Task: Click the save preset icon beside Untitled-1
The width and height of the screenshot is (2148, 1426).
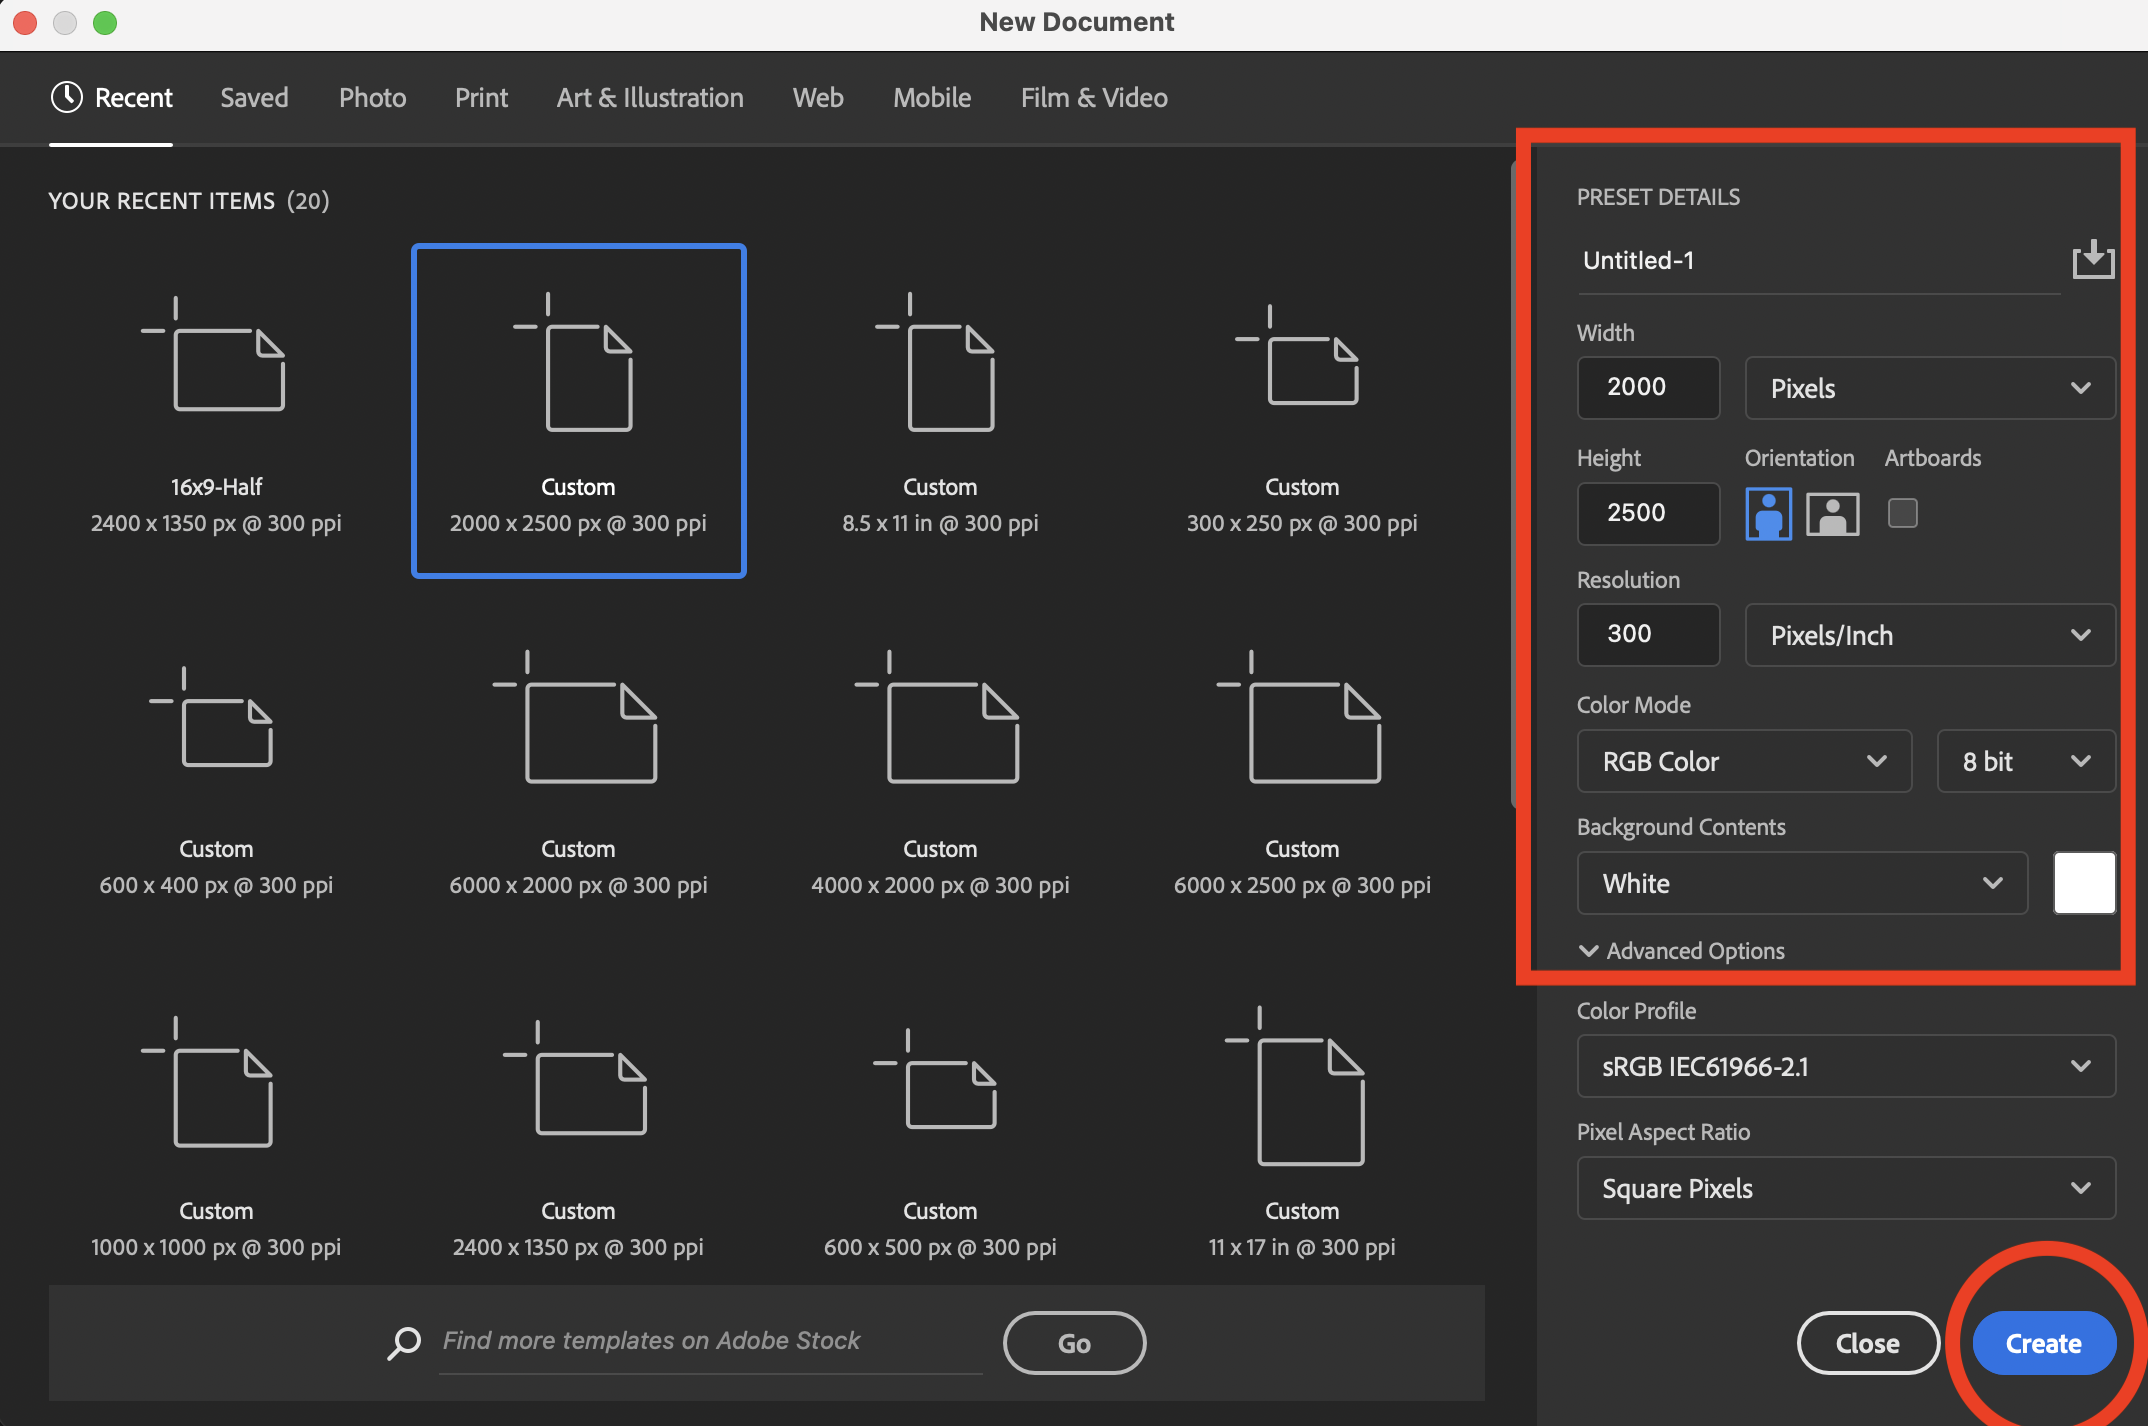Action: (x=2093, y=259)
